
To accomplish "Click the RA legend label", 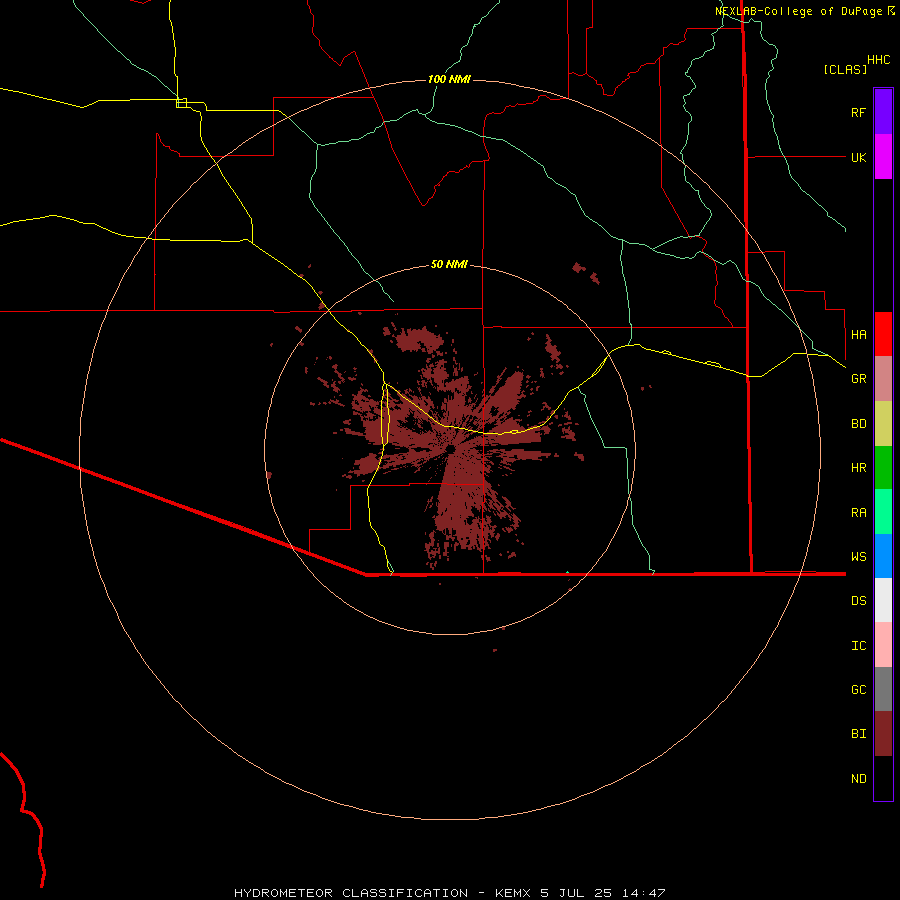I will click(x=858, y=513).
